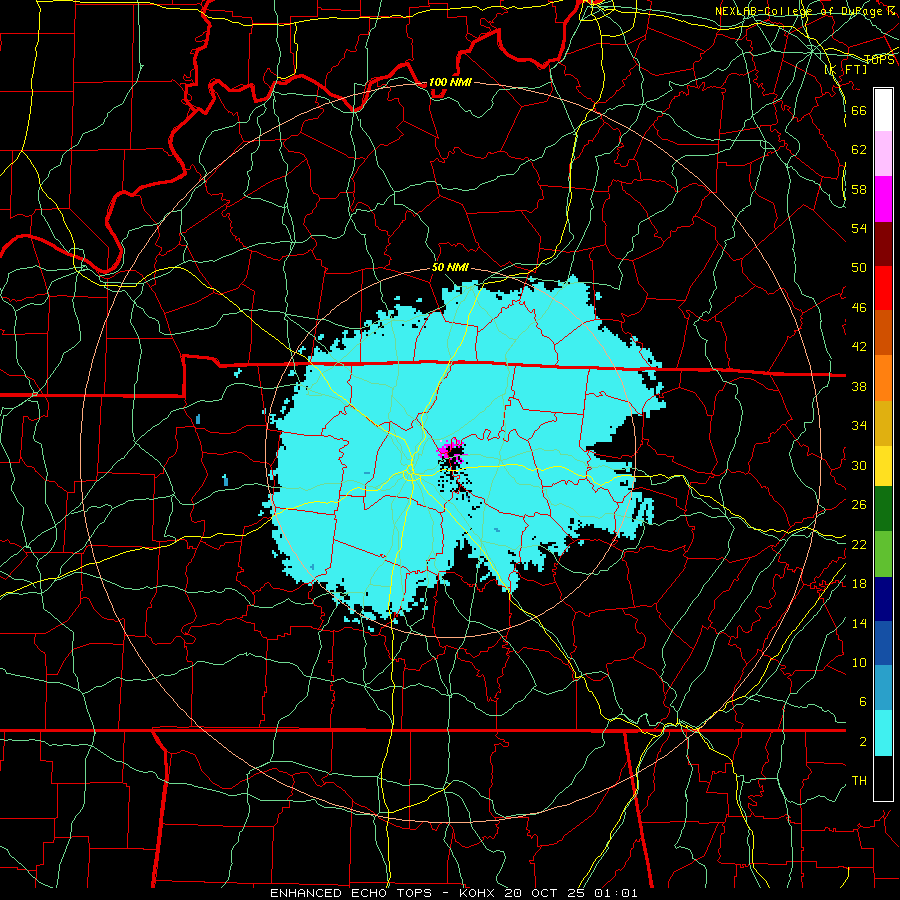Click the orange 42 kft color band
This screenshot has width=900, height=900.
883,332
